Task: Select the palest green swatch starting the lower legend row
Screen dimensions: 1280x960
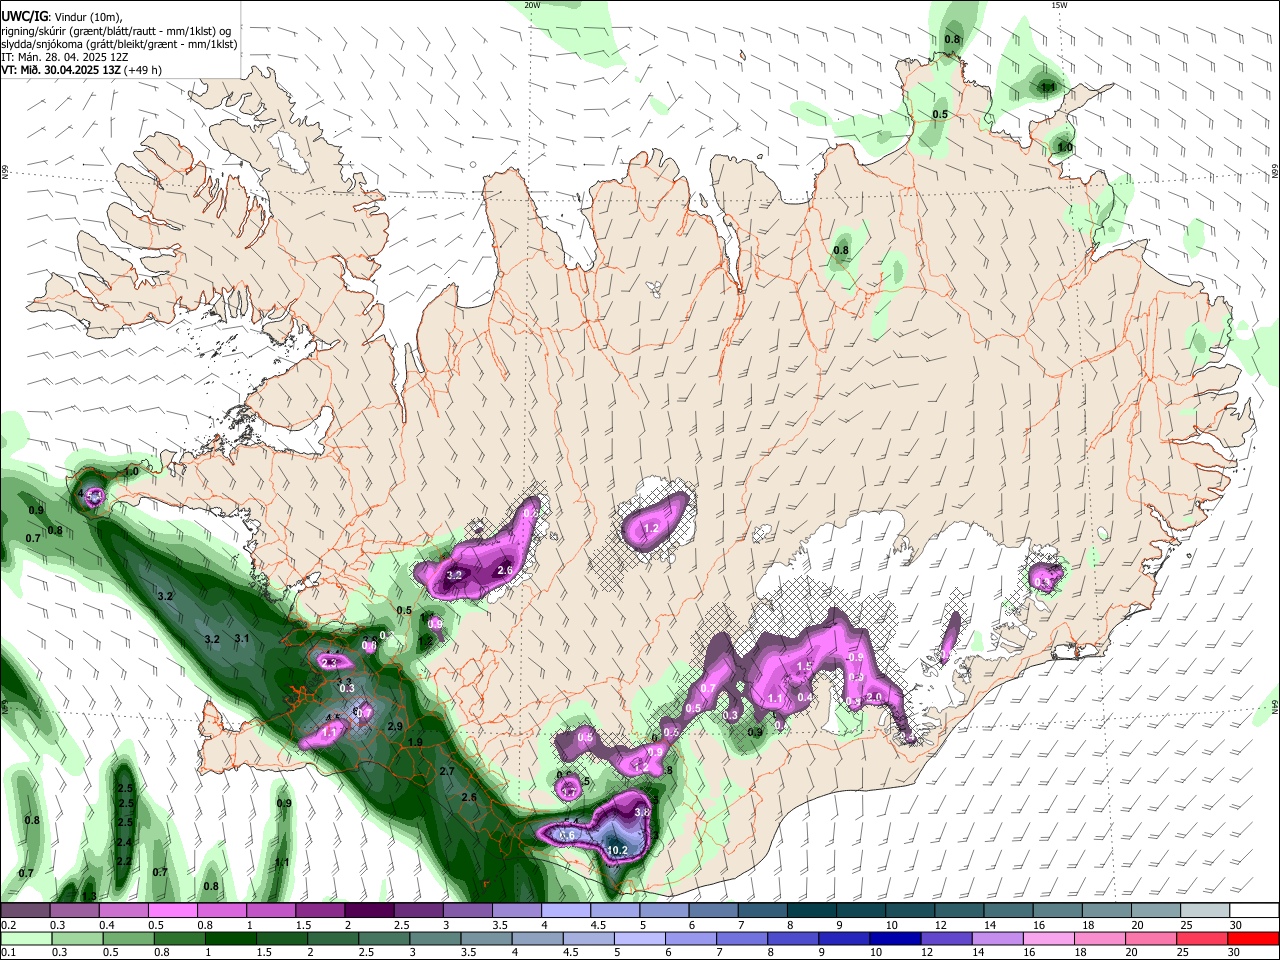Action: coord(26,938)
